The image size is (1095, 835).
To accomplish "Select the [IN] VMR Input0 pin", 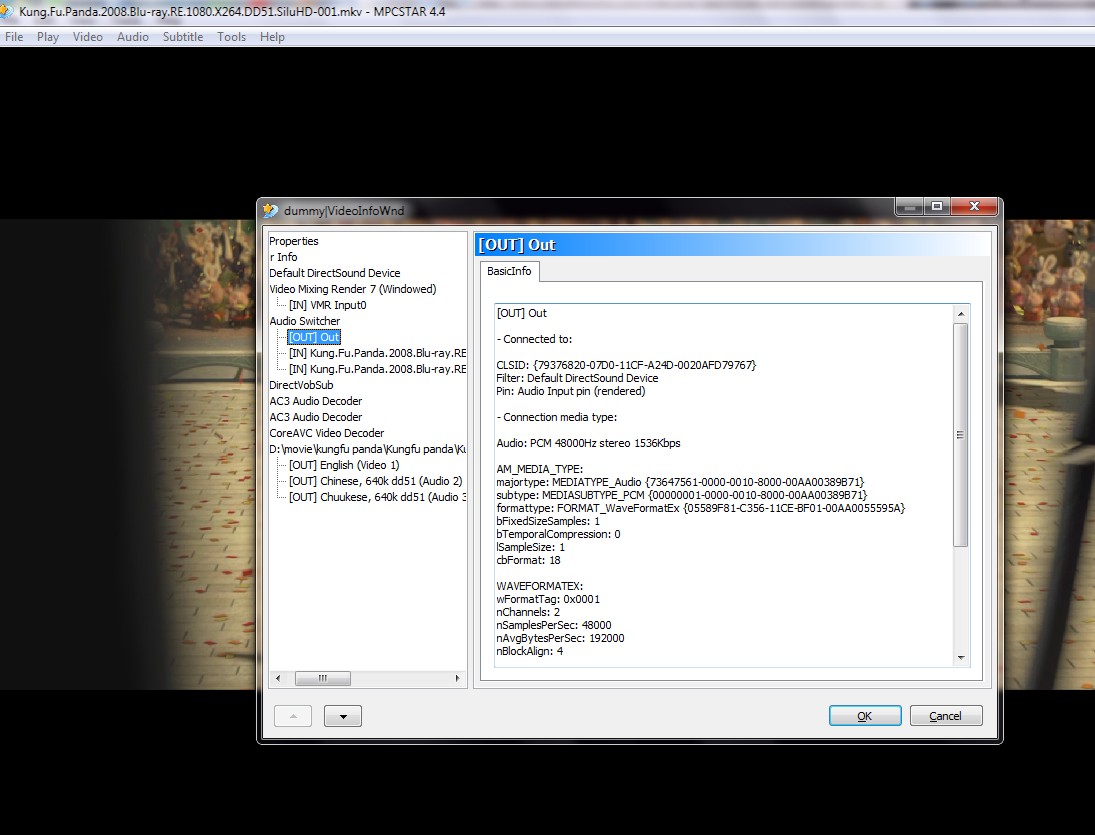I will 328,305.
